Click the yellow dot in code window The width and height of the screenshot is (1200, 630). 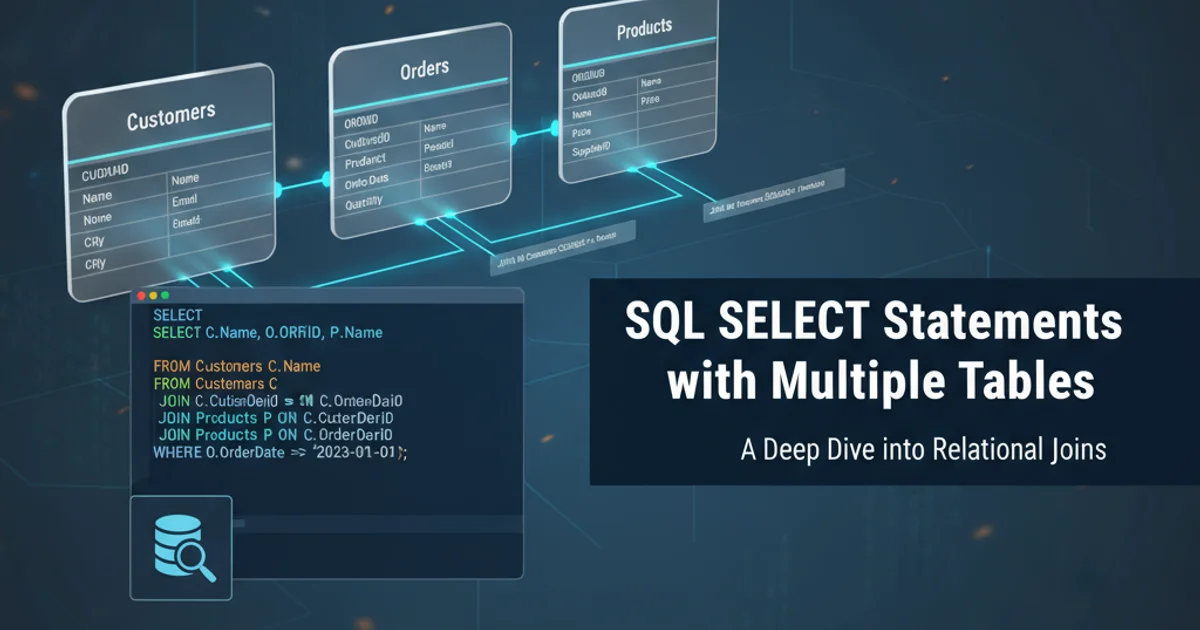click(x=153, y=296)
